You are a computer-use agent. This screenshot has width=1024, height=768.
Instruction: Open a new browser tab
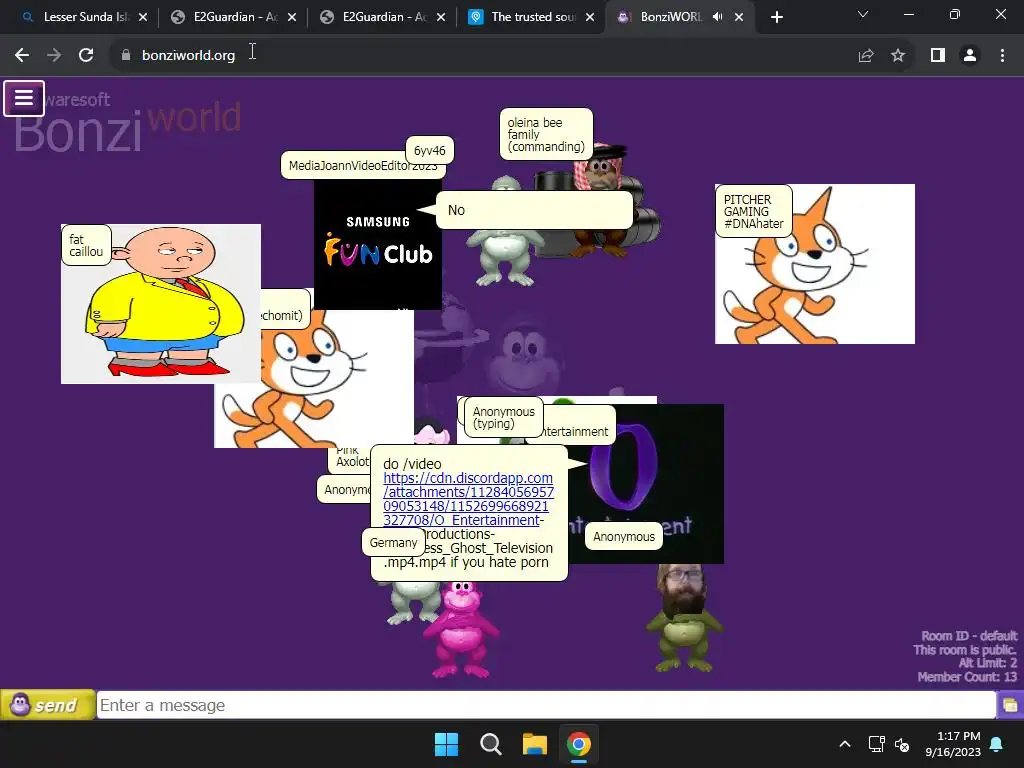tap(776, 17)
